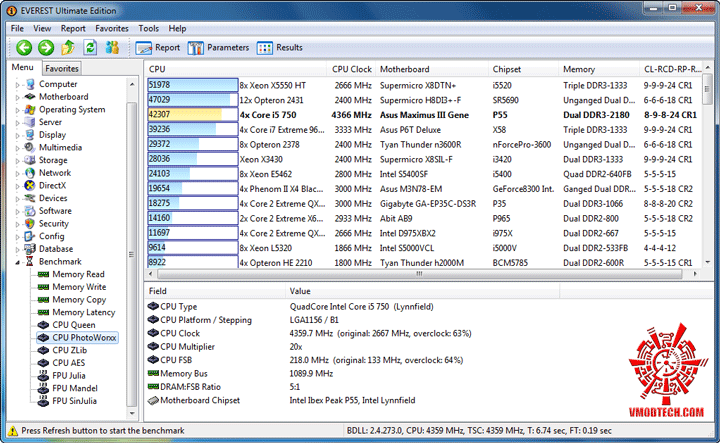The height and width of the screenshot is (443, 720).
Task: Click the green Forward arrow icon
Action: [46, 47]
